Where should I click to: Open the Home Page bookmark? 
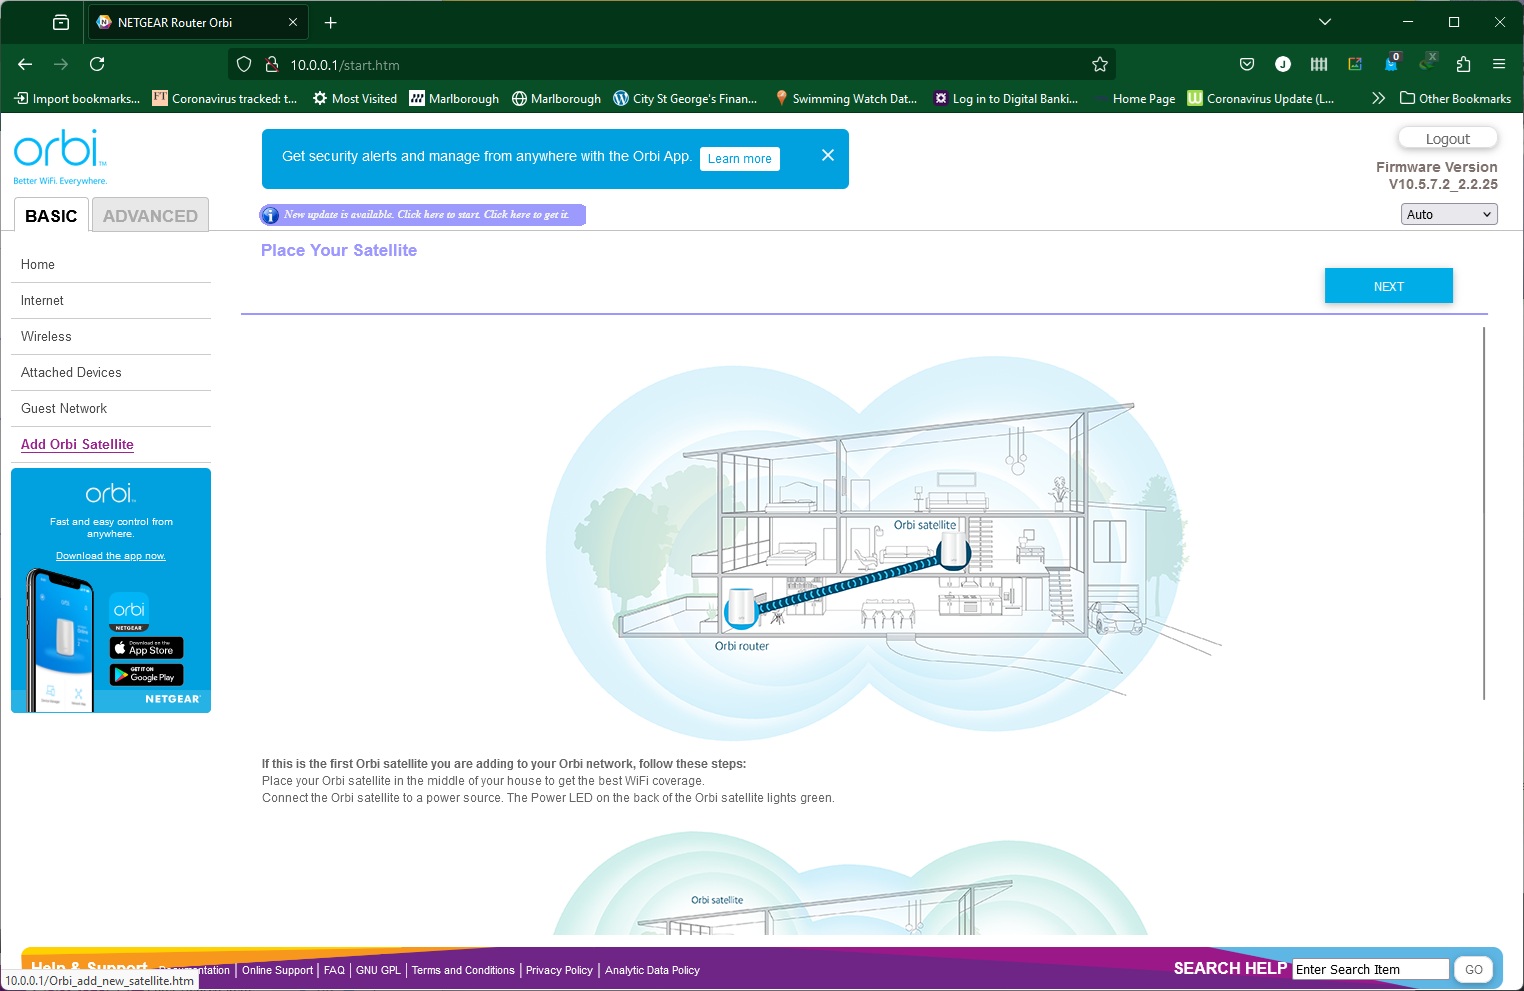click(x=1135, y=98)
